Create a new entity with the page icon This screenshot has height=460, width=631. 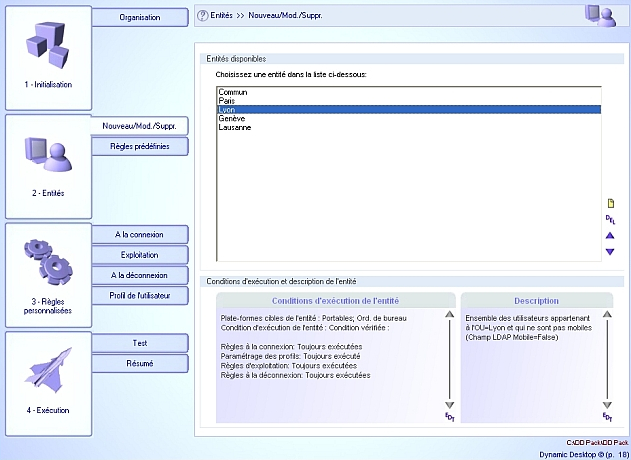tap(610, 203)
